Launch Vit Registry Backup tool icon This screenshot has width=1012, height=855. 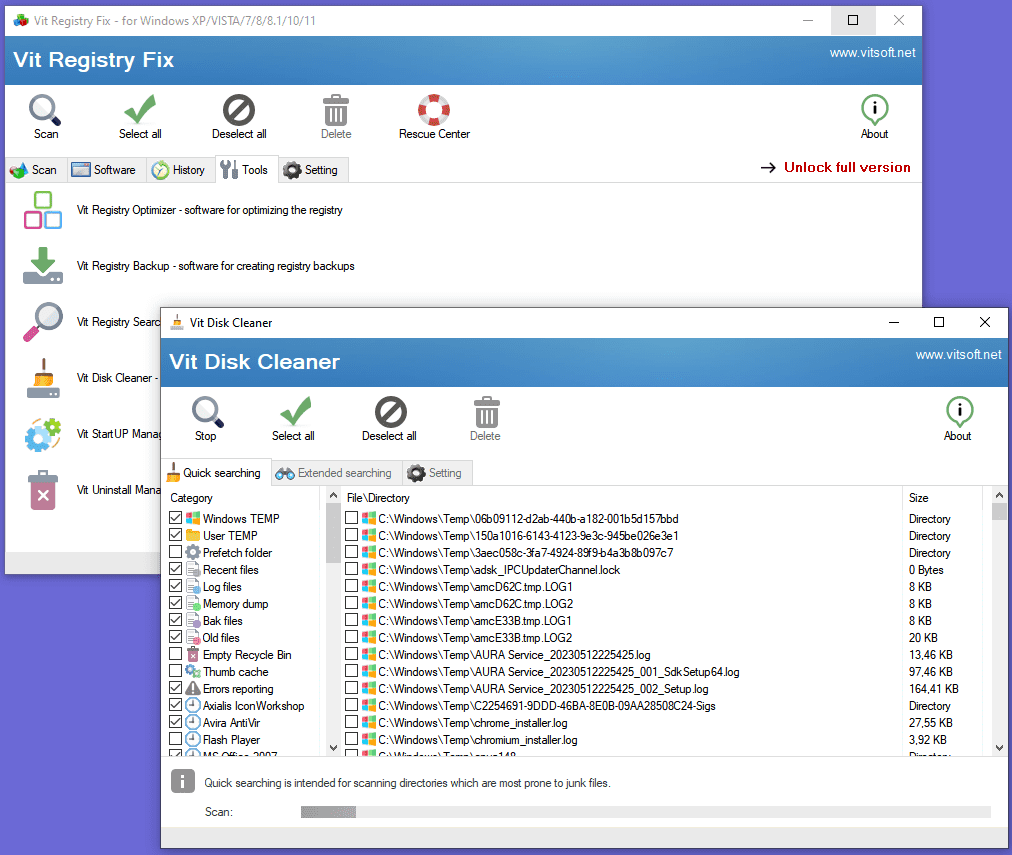[43, 266]
